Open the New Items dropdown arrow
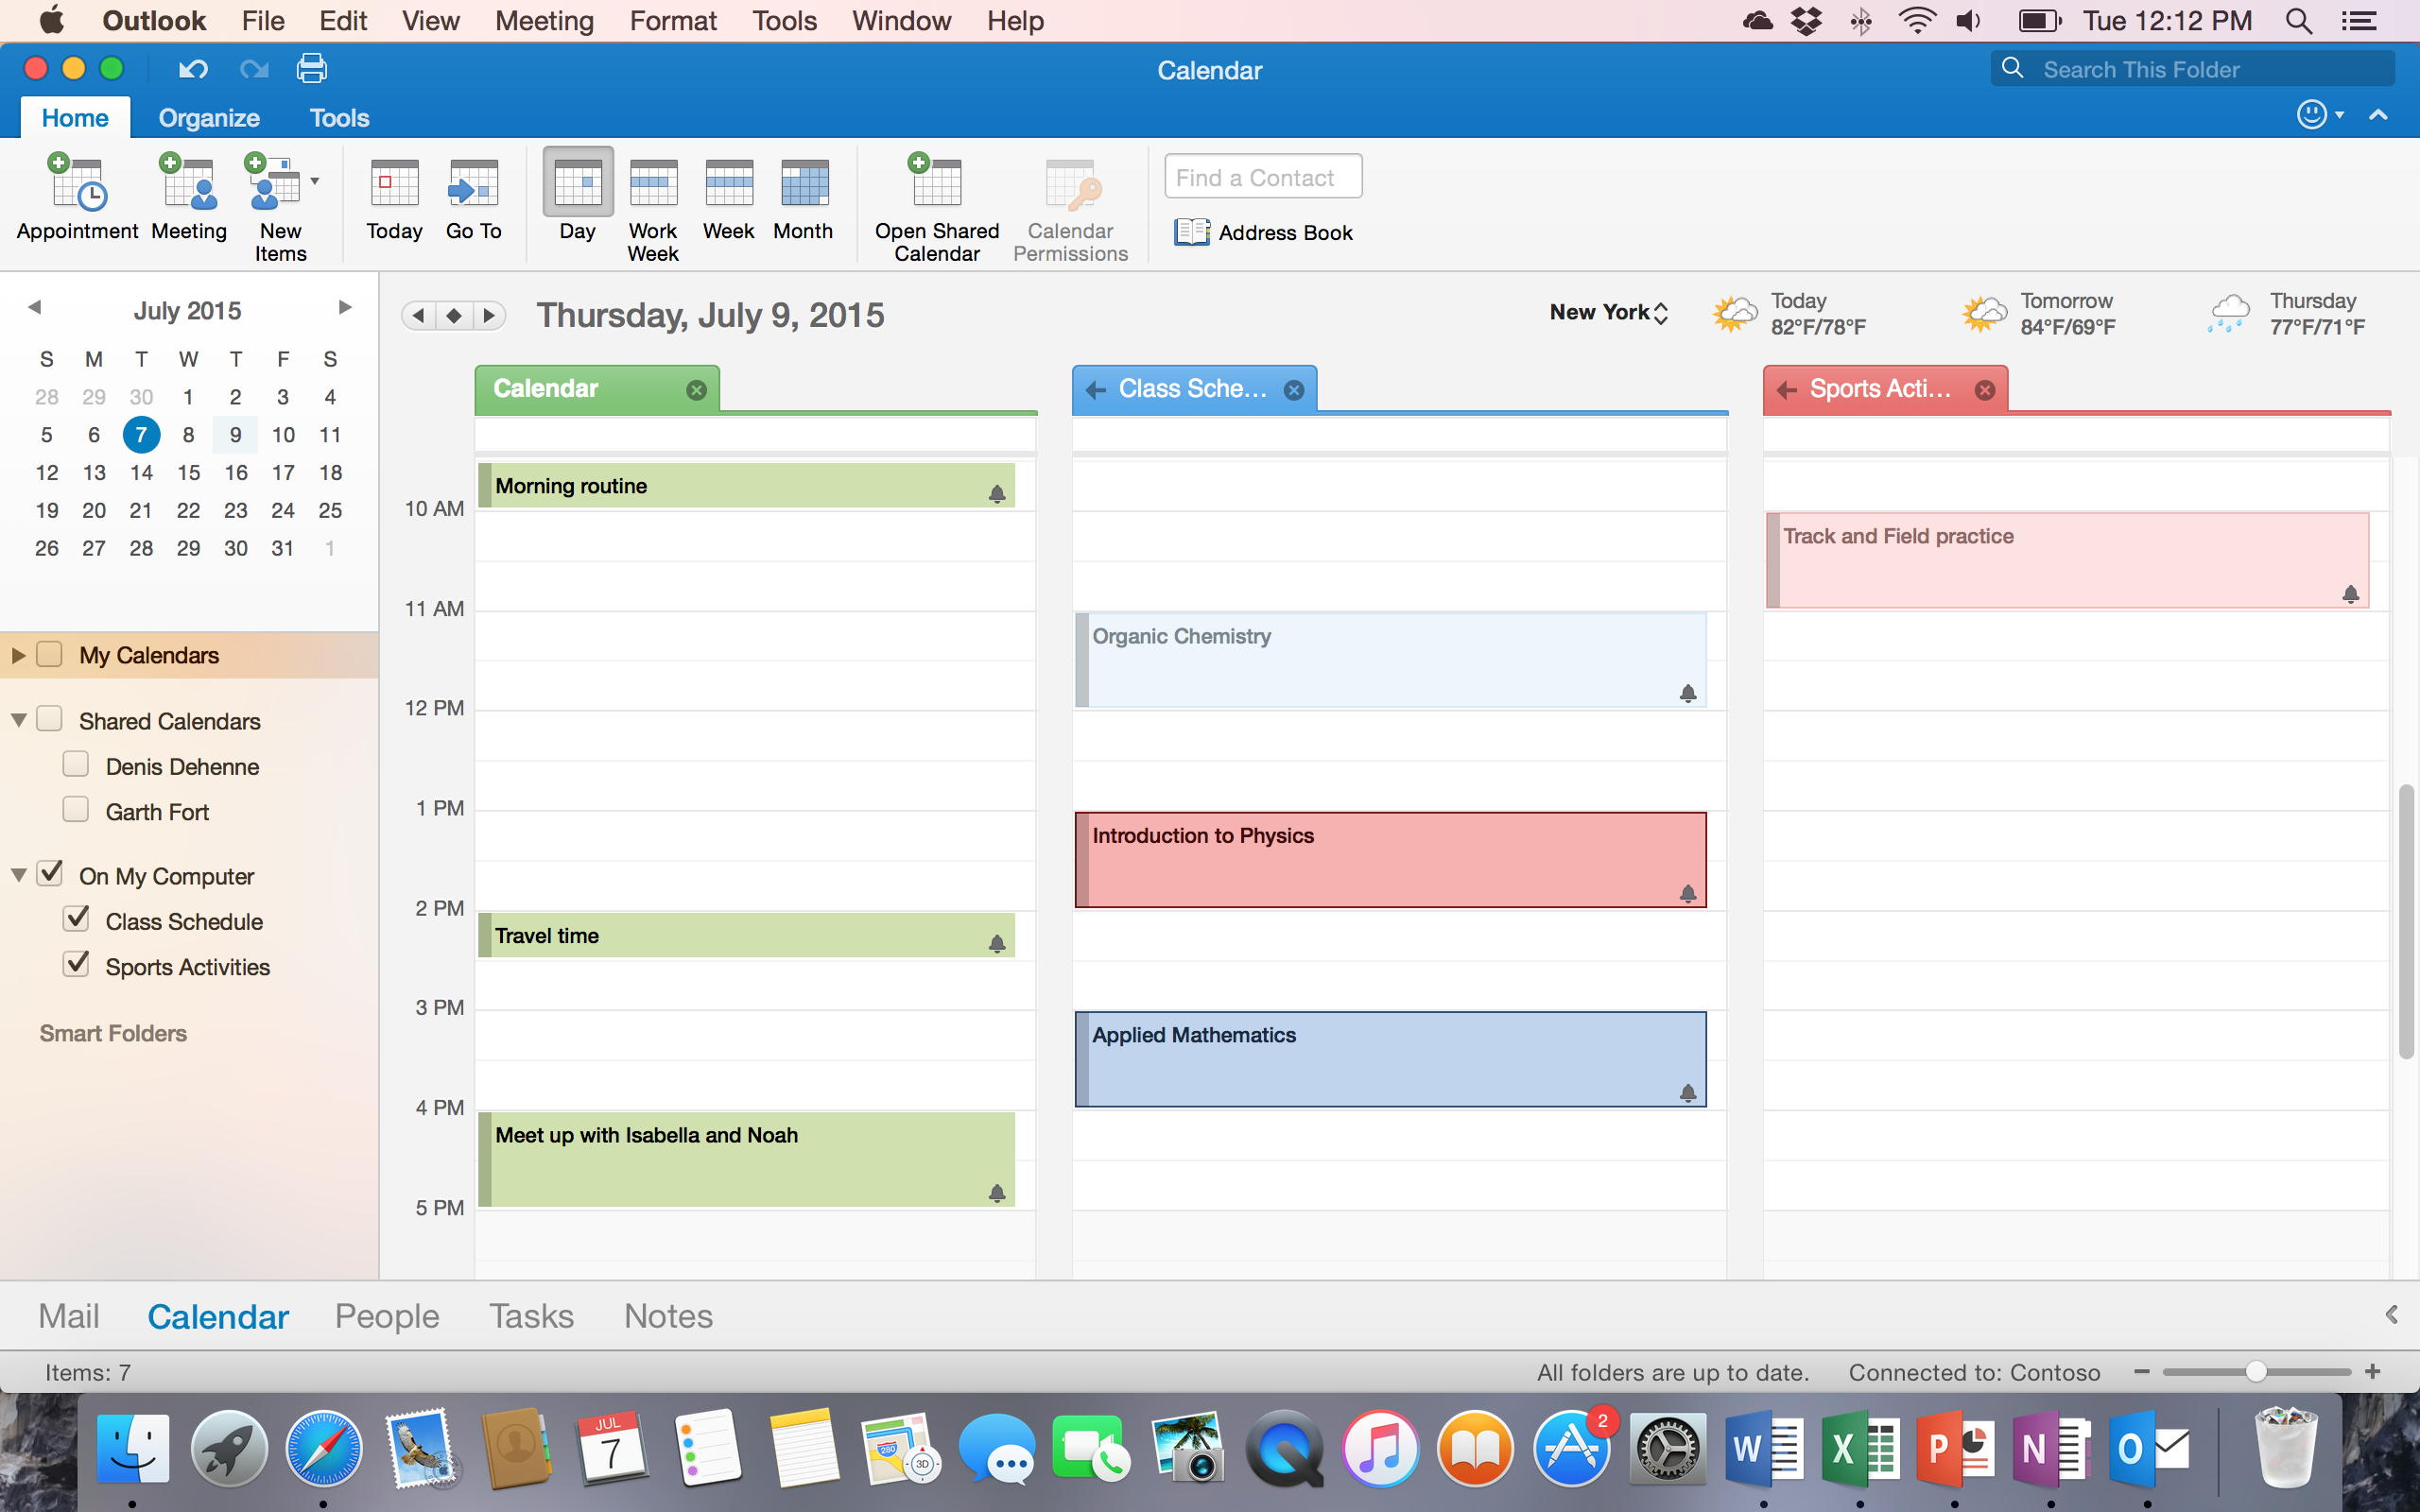Viewport: 2420px width, 1512px height. tap(315, 181)
